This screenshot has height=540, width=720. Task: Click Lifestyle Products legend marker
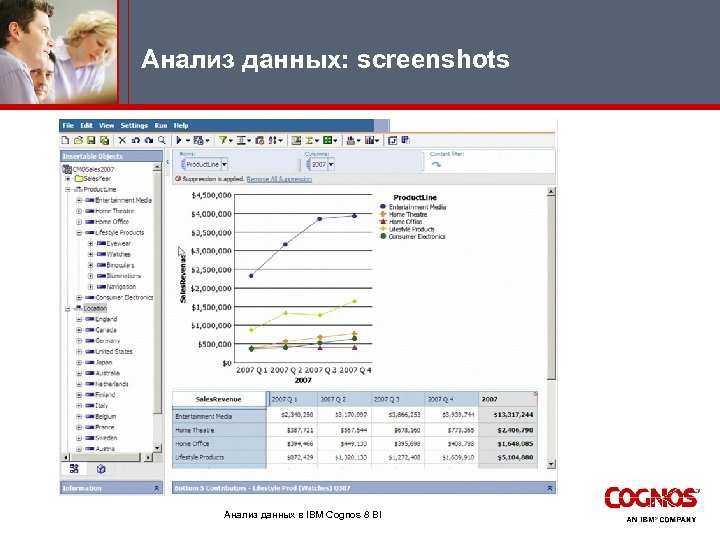pyautogui.click(x=383, y=229)
